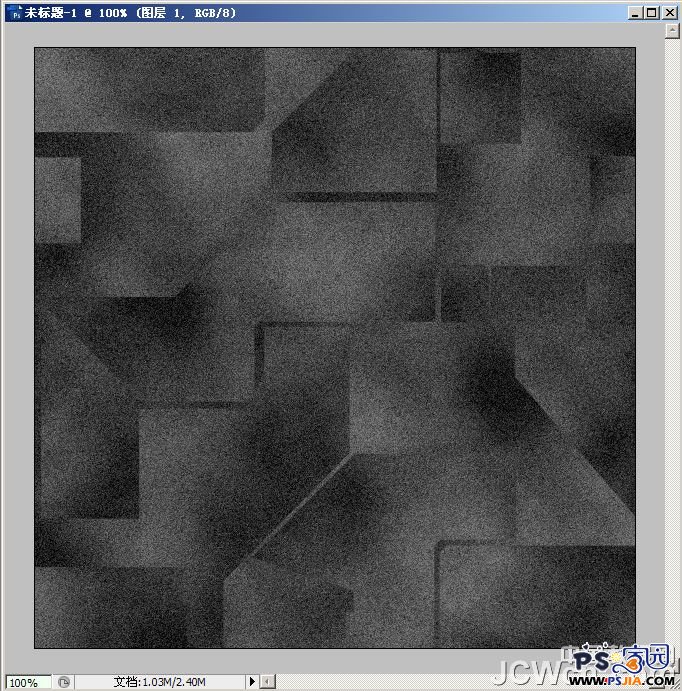682x691 pixels.
Task: Click the small round icon beside zoom field
Action: pos(64,682)
